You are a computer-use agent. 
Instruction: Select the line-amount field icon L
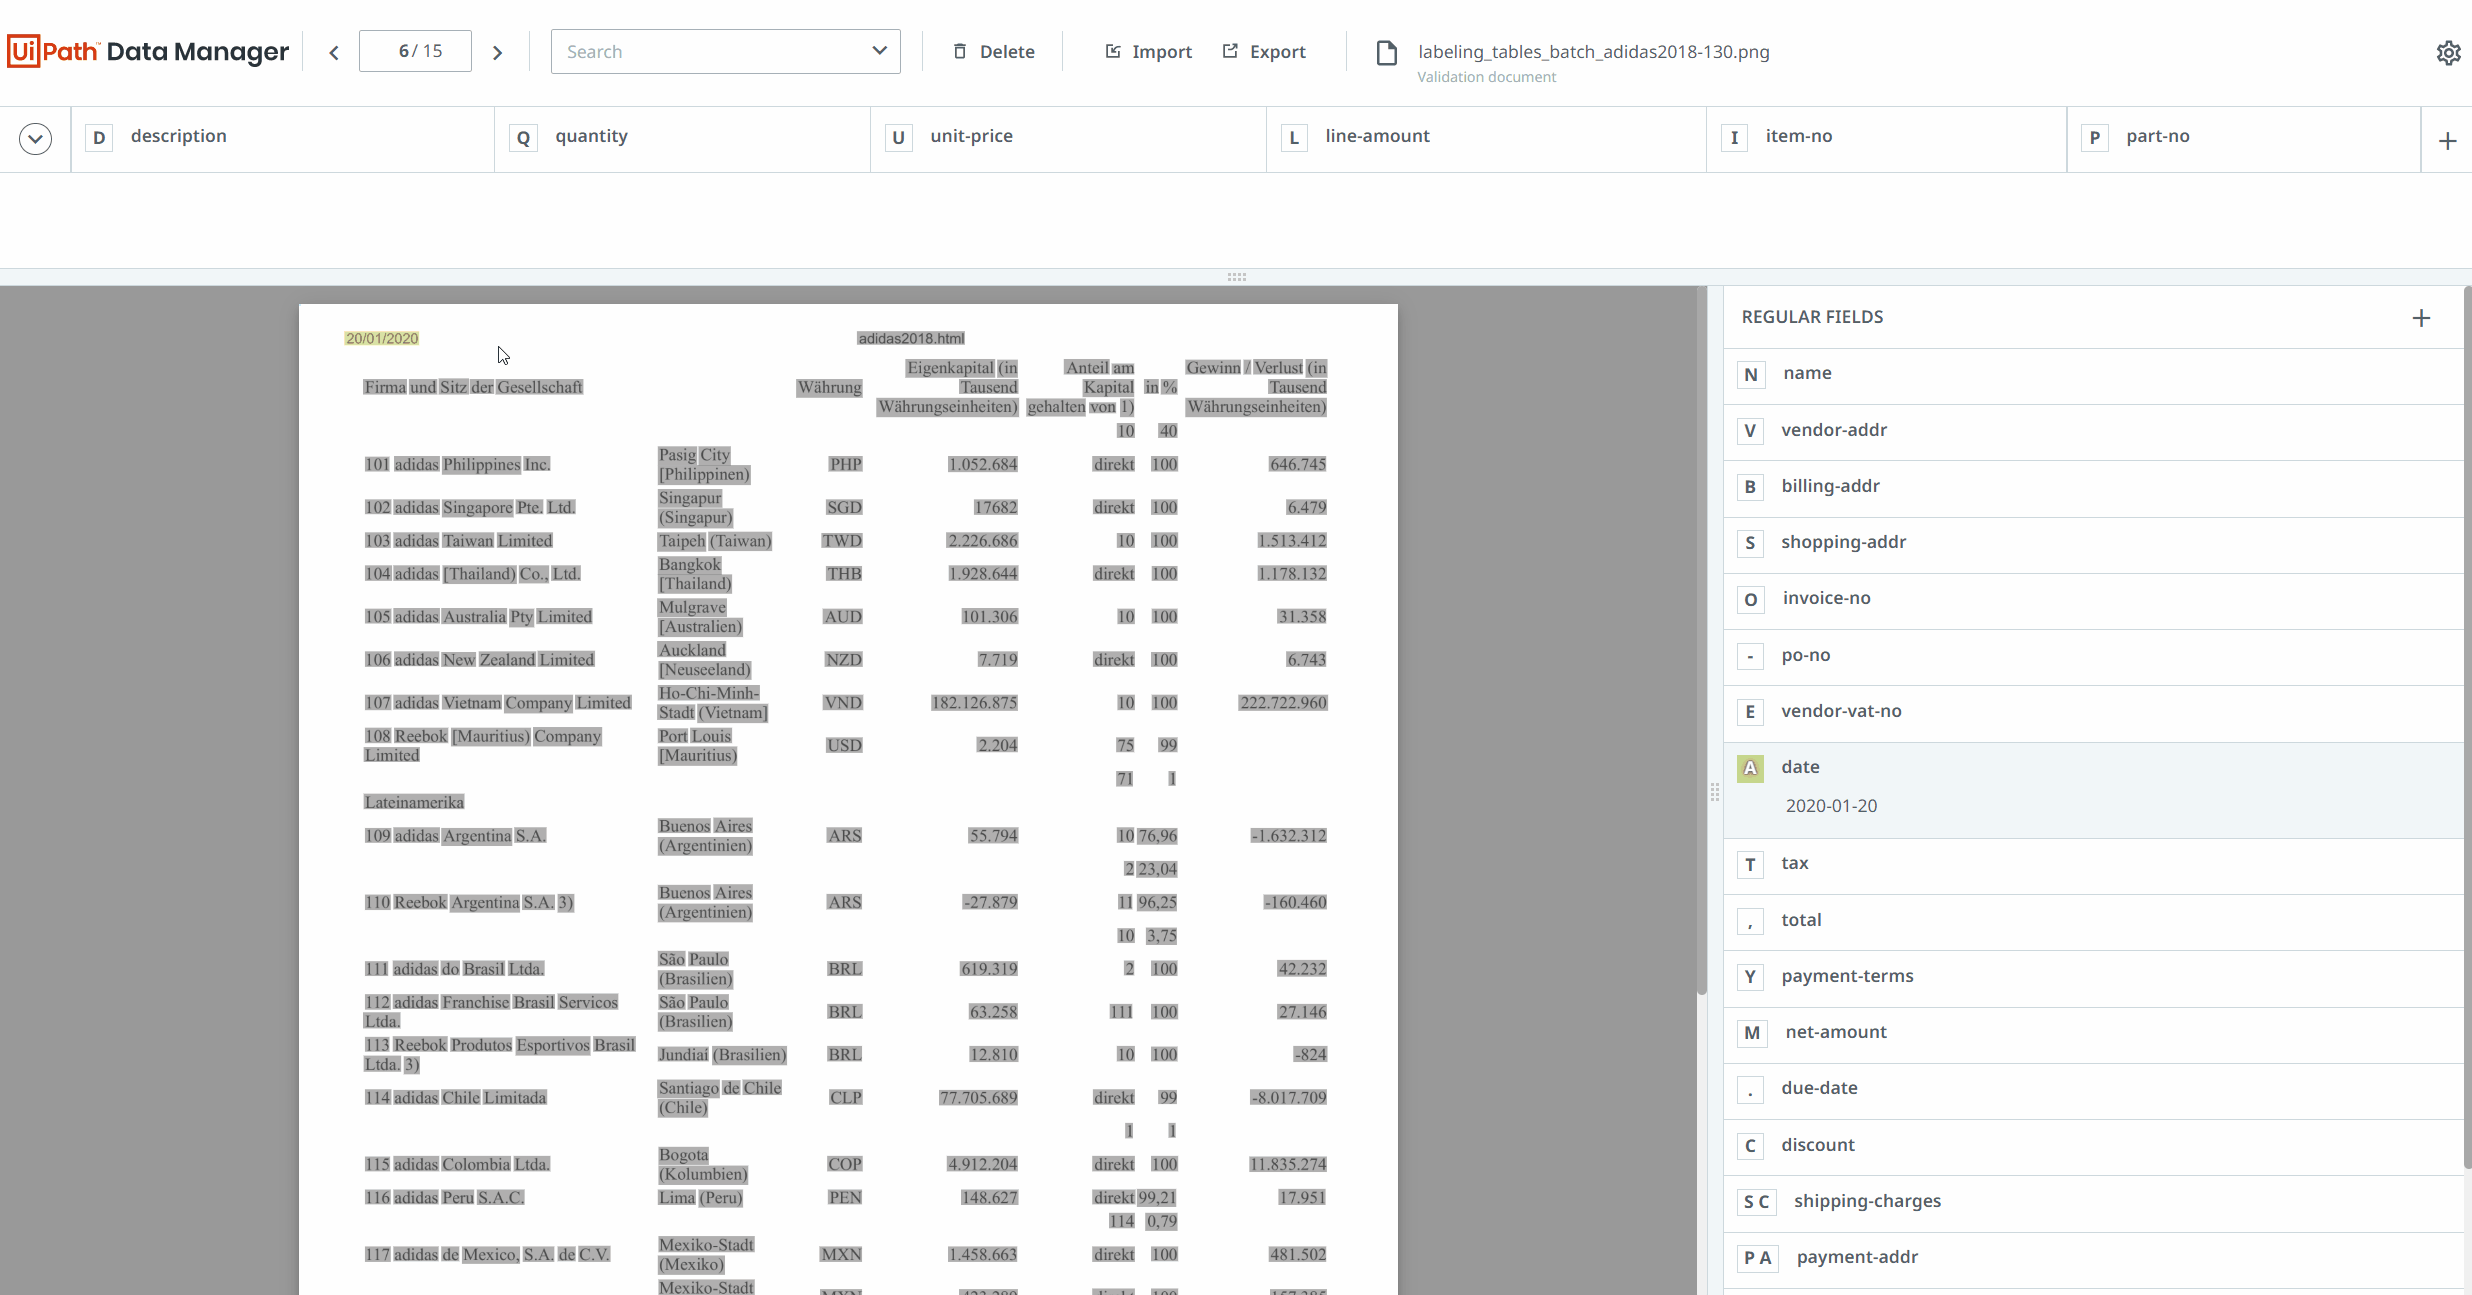pyautogui.click(x=1294, y=137)
